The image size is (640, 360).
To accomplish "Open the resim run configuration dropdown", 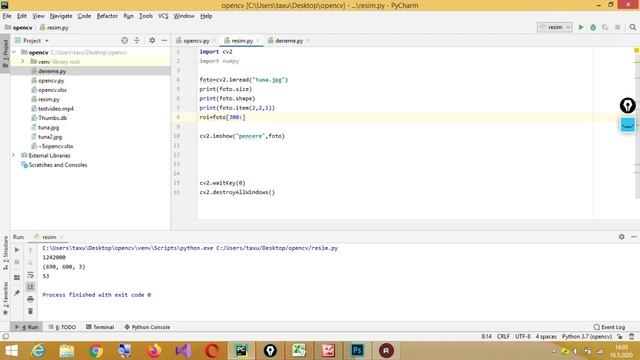I will (x=555, y=27).
